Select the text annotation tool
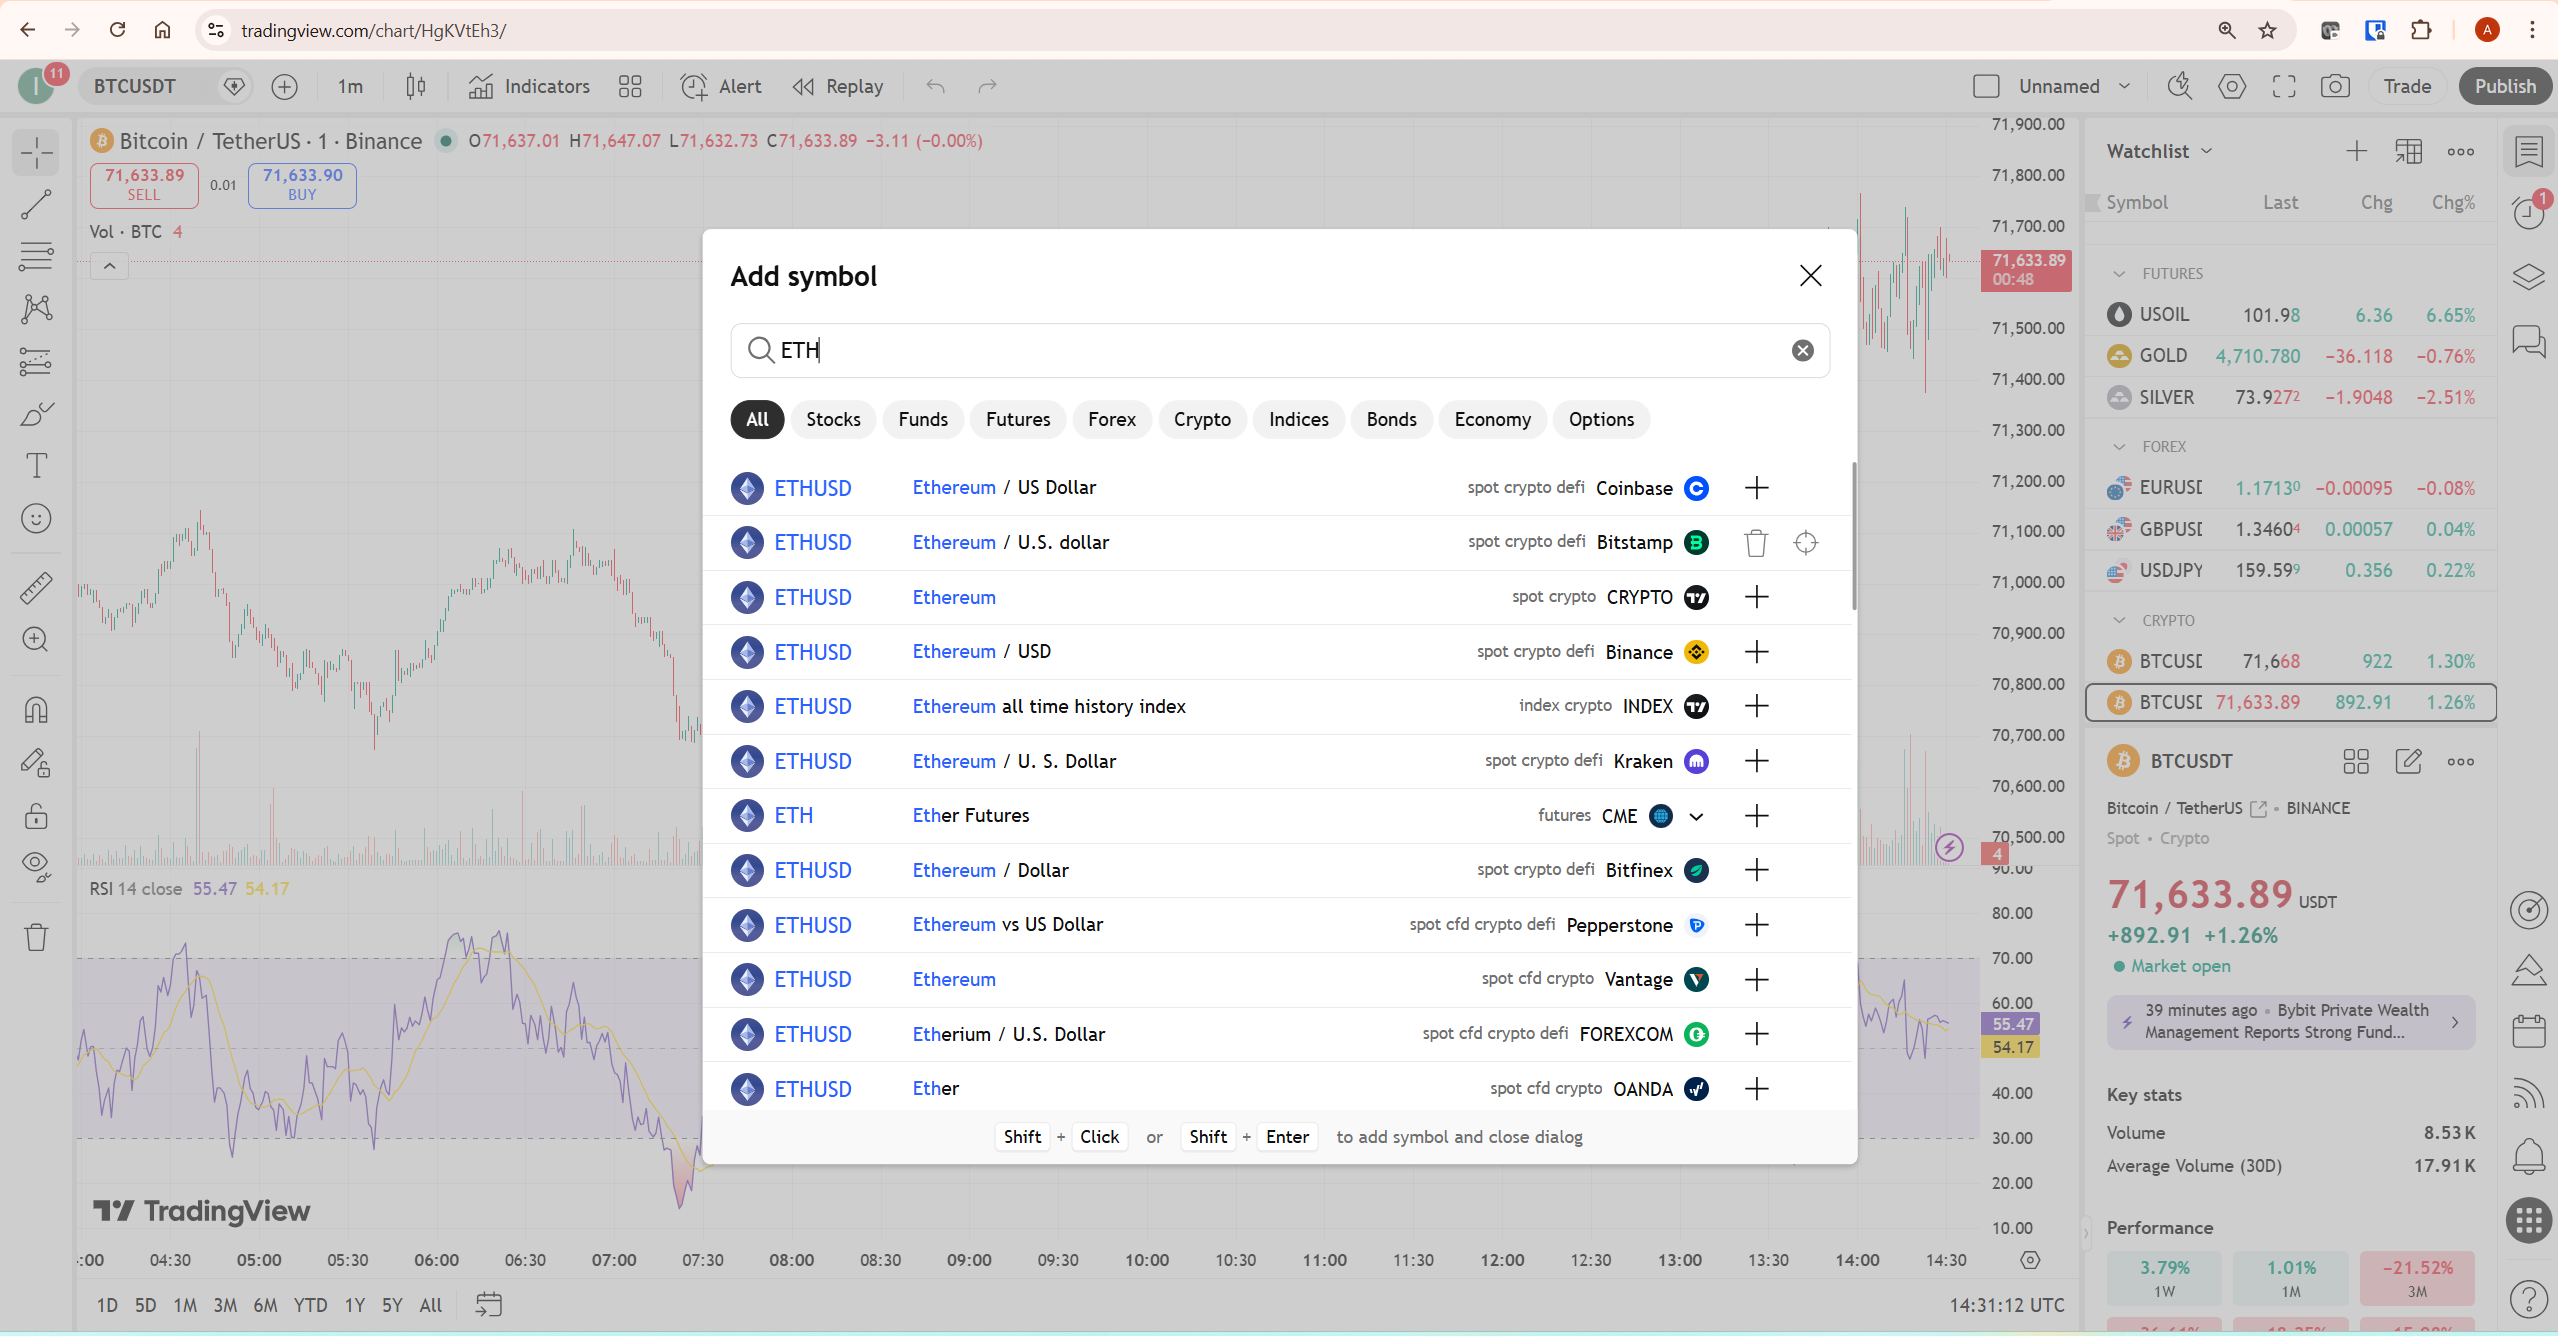Image resolution: width=2558 pixels, height=1336 pixels. coord(36,465)
